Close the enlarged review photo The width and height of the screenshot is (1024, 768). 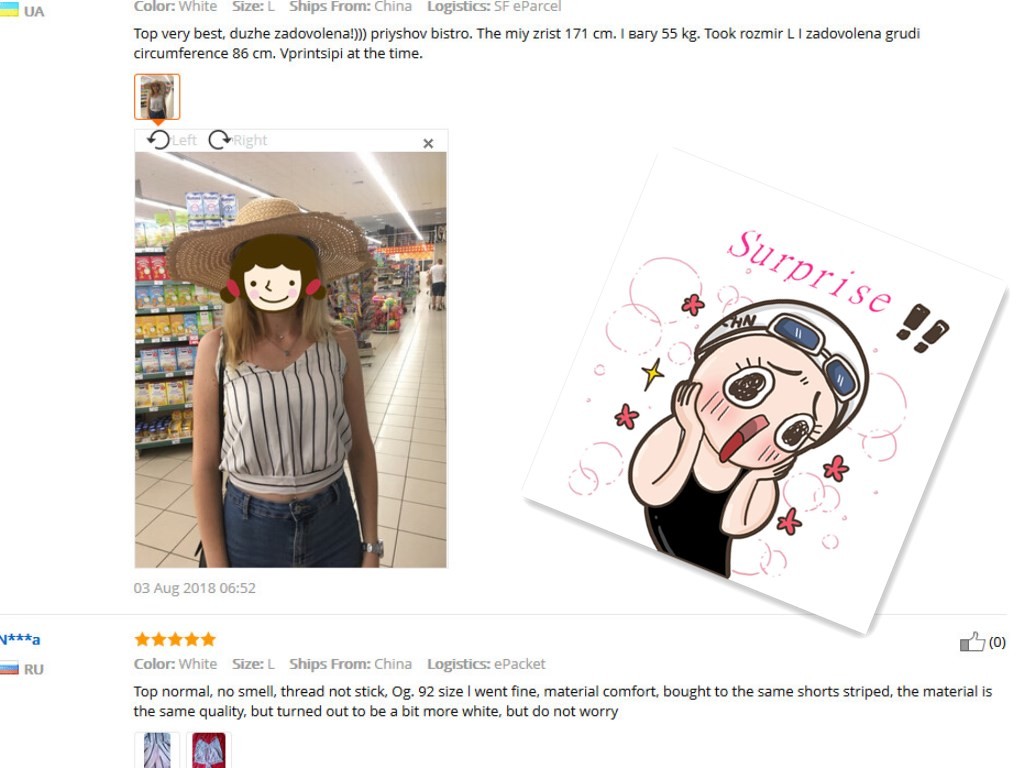(428, 143)
